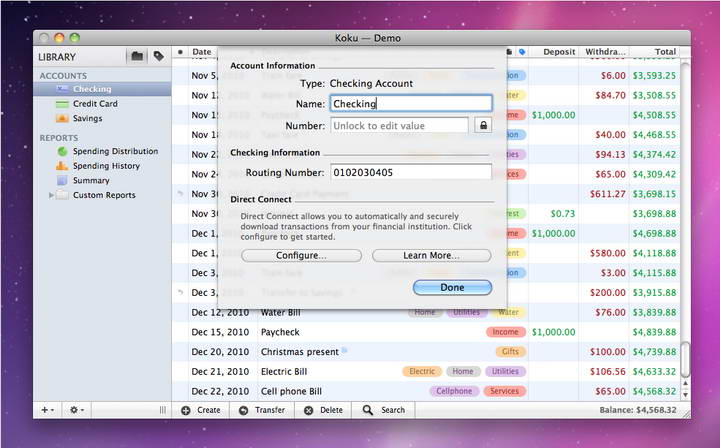The width and height of the screenshot is (720, 448).
Task: Select the Checking account icon
Action: [62, 89]
